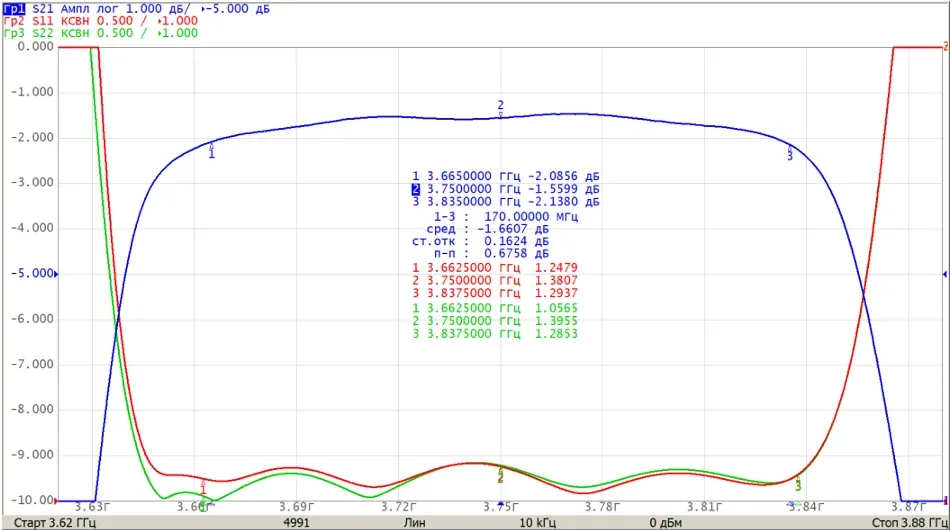Click the X-axis label 3.81Г

coord(705,506)
